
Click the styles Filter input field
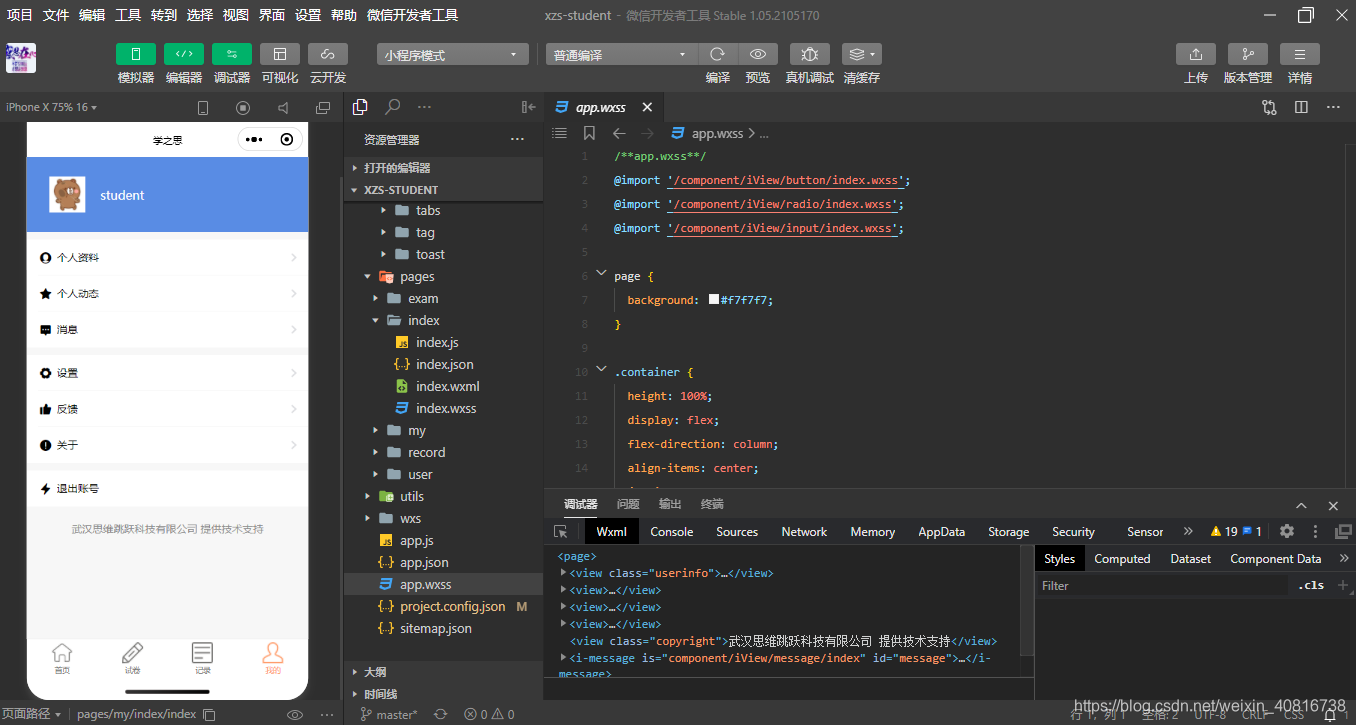[1163, 585]
